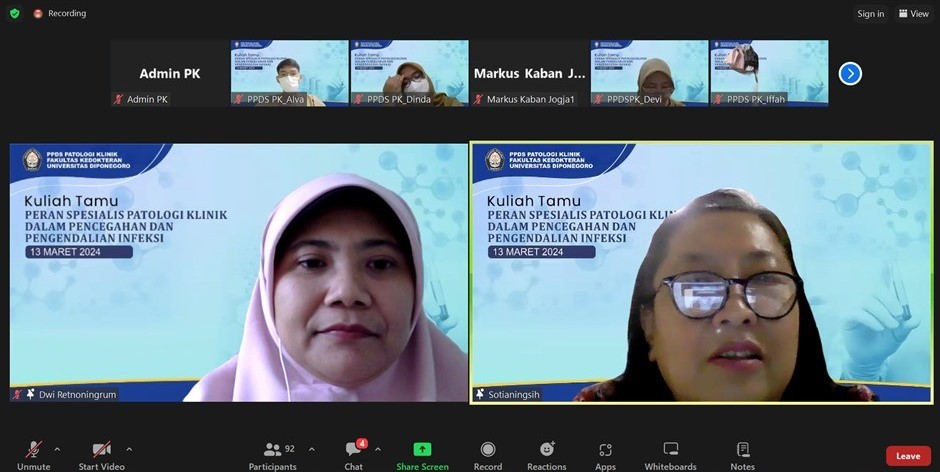Show next page of participant thumbnails
This screenshot has width=940, height=472.
(x=850, y=73)
